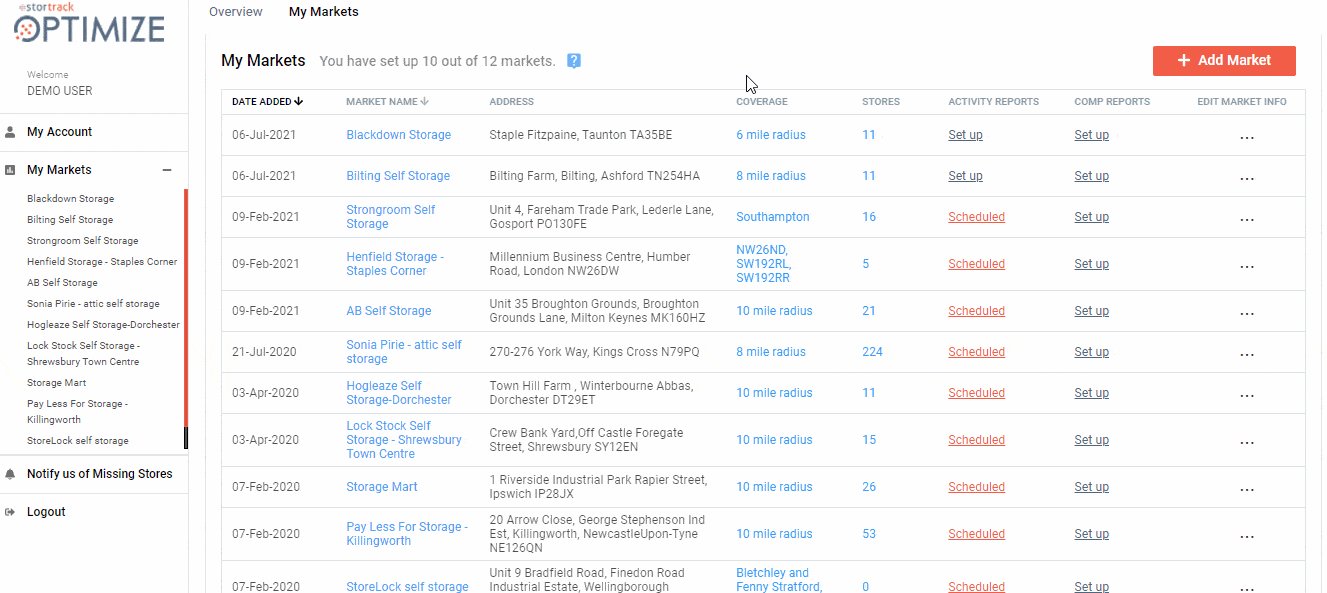Open the markets help question-mark icon
Screen dimensions: 1327x593
click(x=574, y=61)
